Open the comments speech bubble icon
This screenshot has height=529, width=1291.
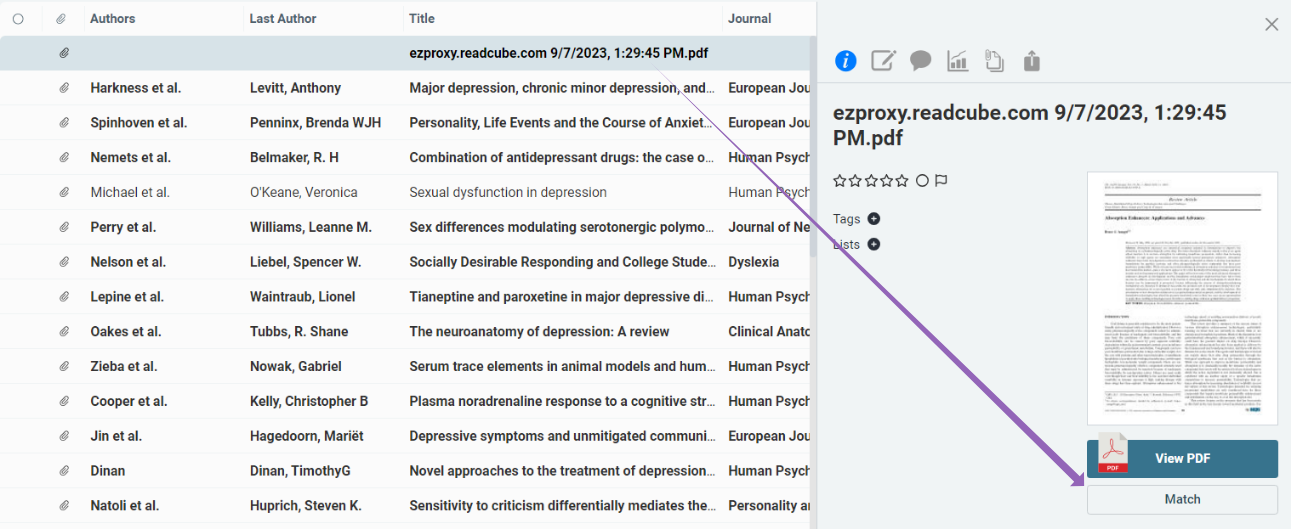(921, 61)
